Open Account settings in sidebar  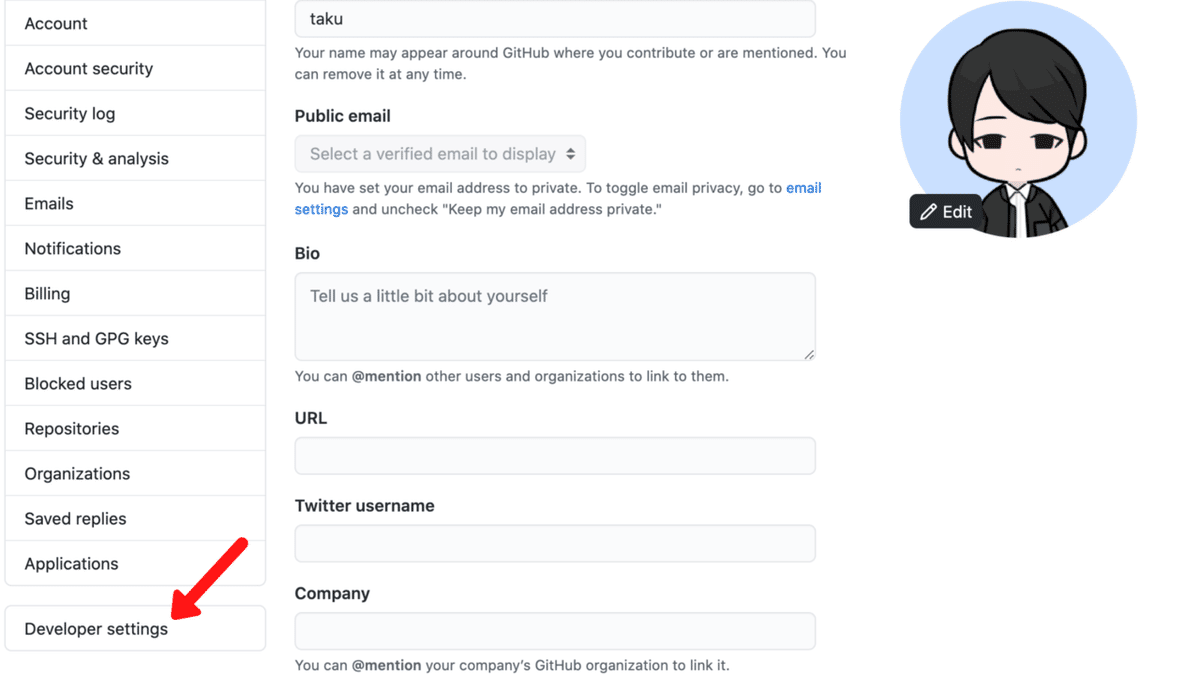56,23
